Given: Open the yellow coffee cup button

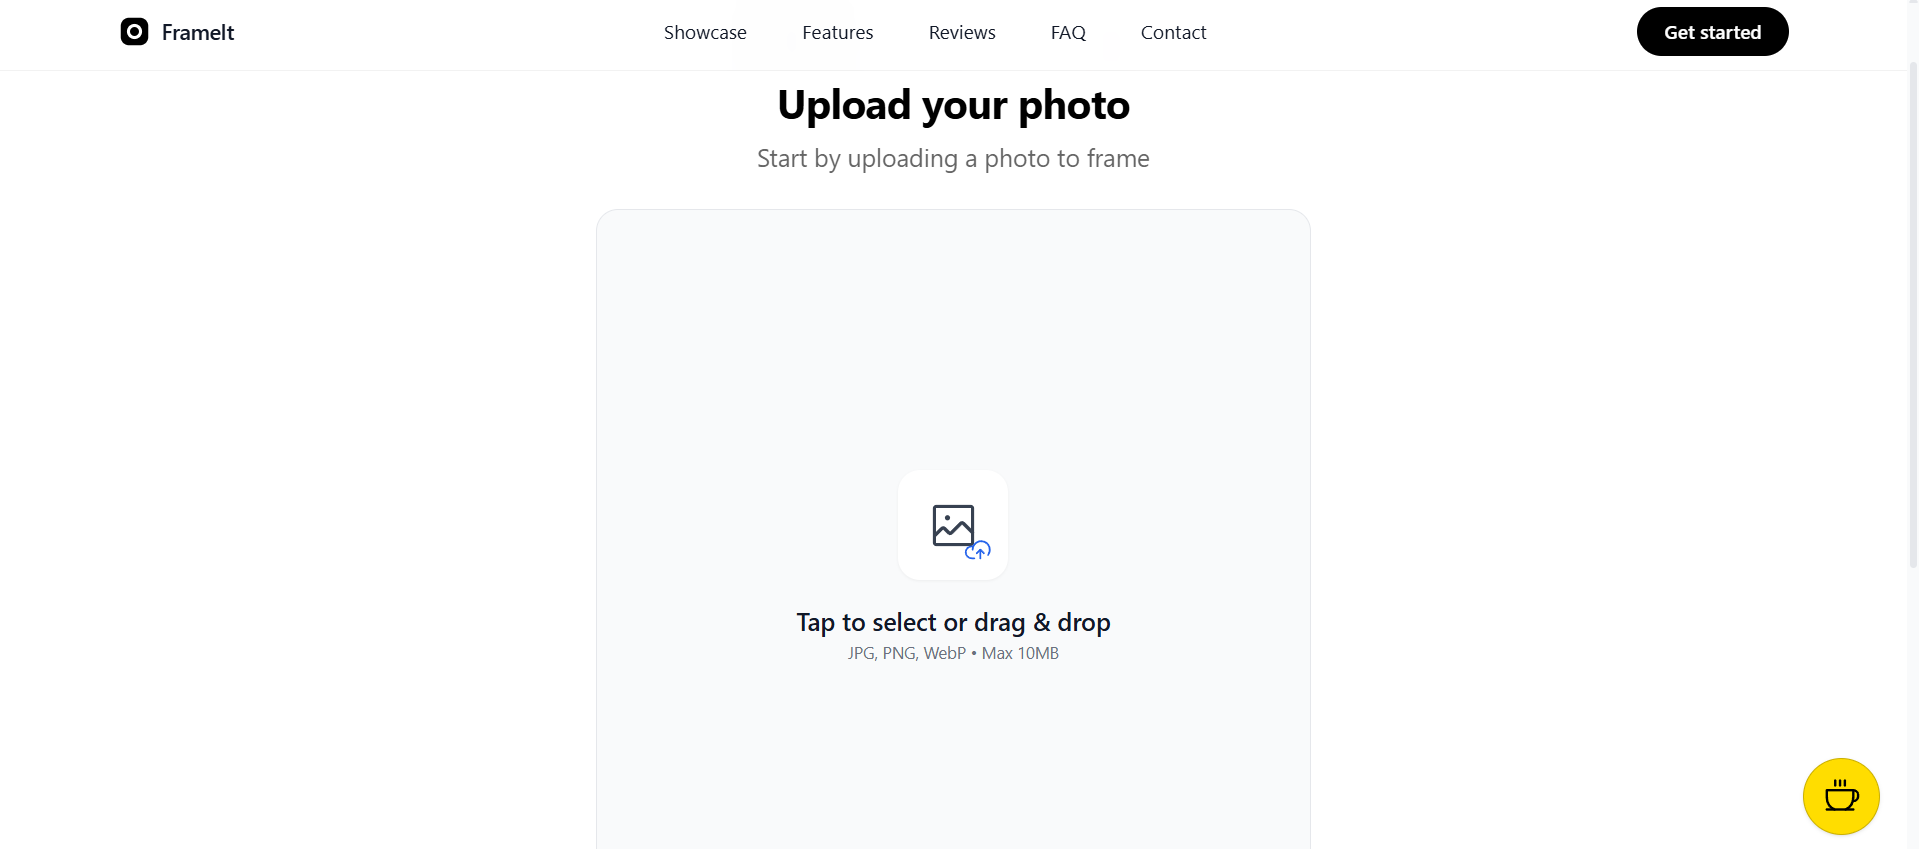Looking at the screenshot, I should [x=1841, y=796].
